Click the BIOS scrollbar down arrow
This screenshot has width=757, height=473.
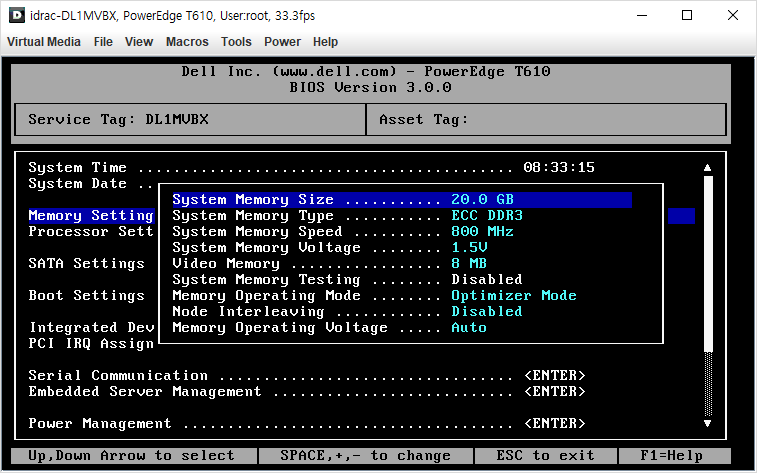(x=707, y=423)
